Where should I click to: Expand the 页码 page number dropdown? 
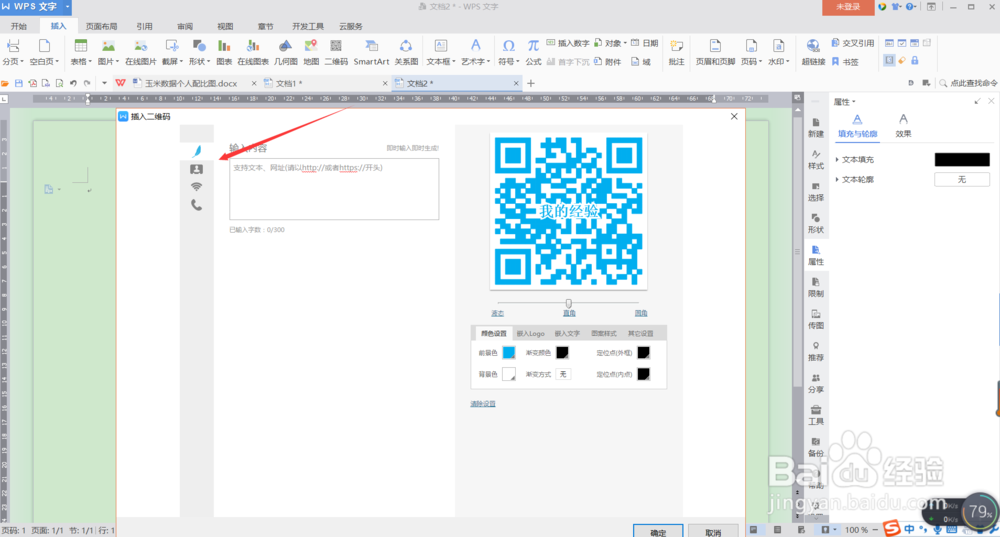[751, 61]
